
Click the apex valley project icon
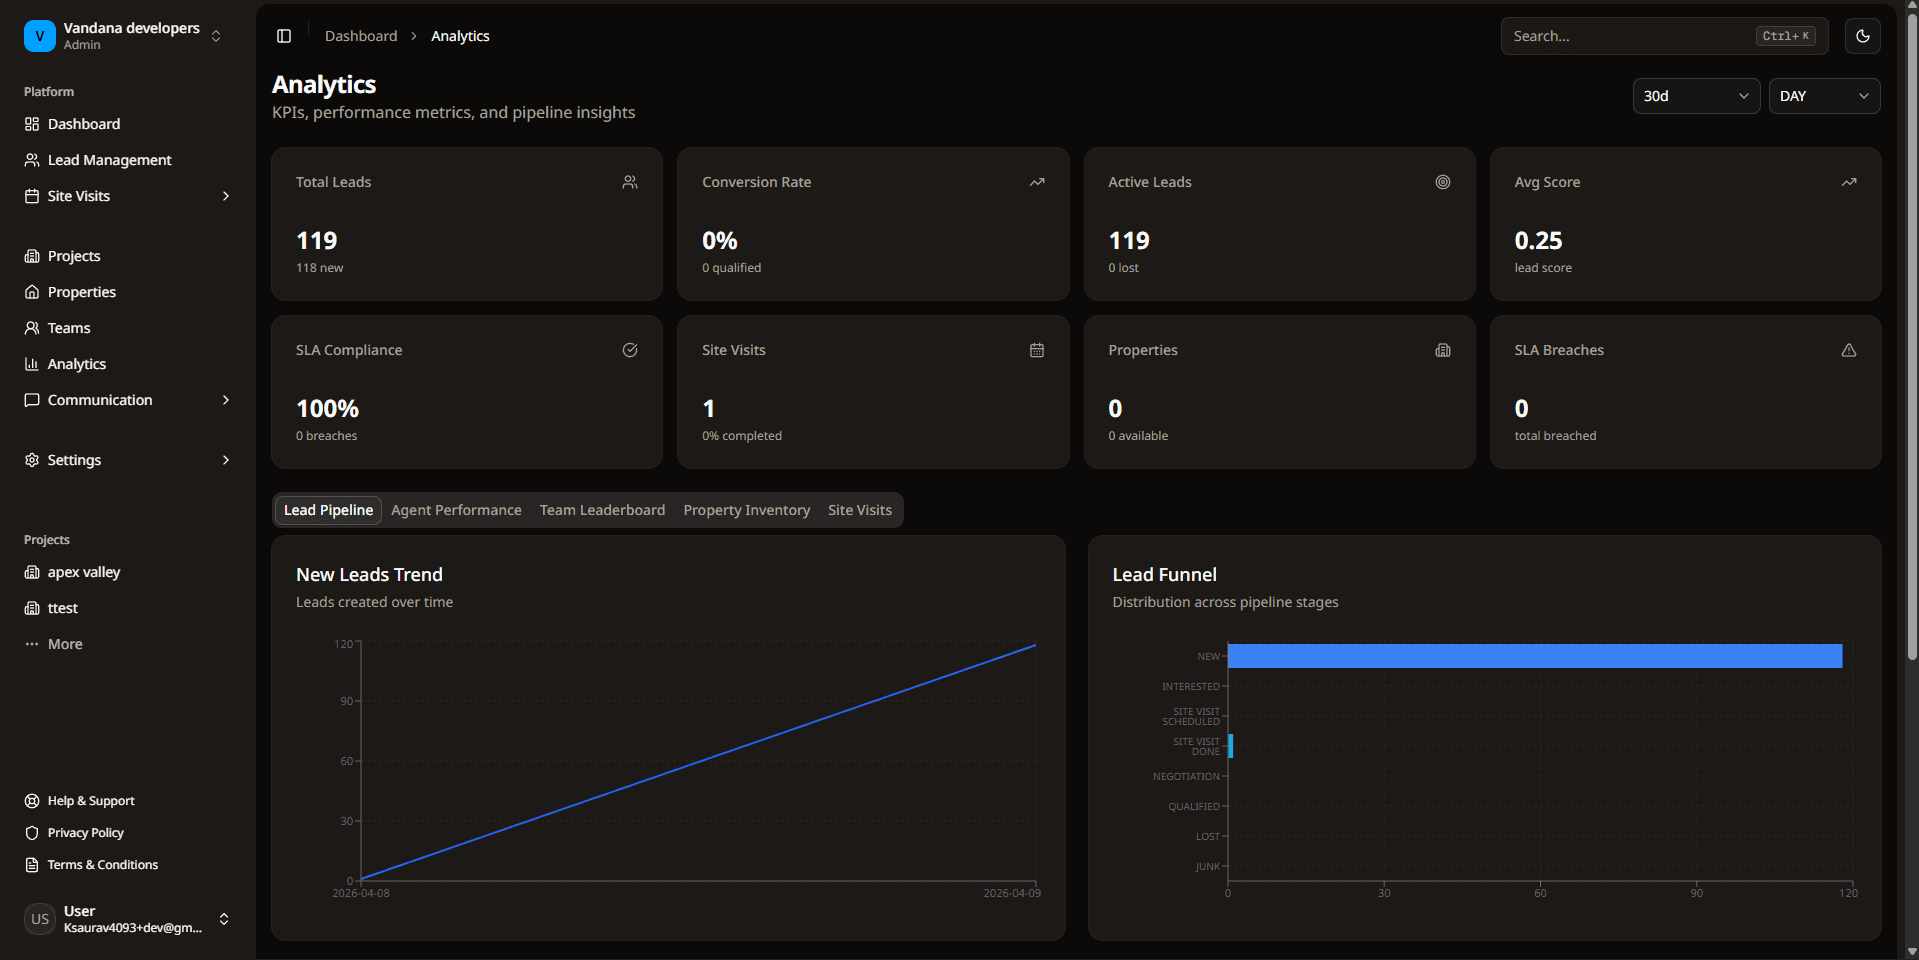[x=33, y=572]
